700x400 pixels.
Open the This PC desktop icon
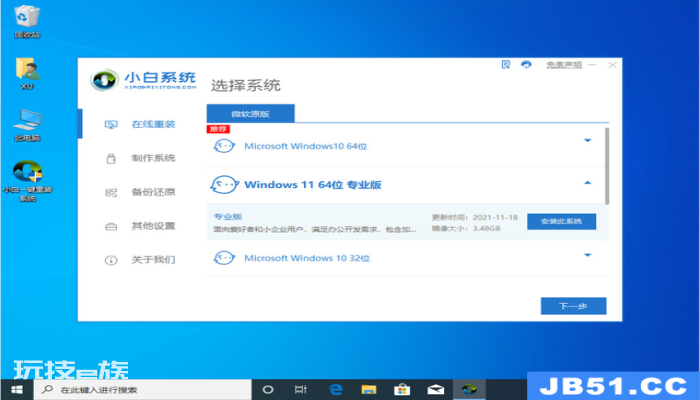[27, 125]
